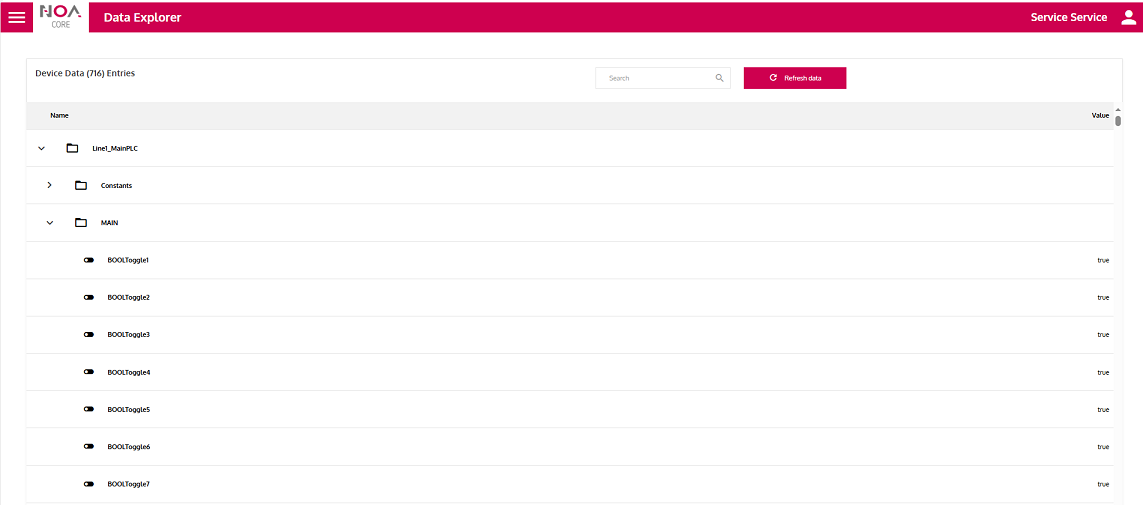1143x505 pixels.
Task: Click the toggle icon beside BOOLToggle6
Action: (89, 446)
